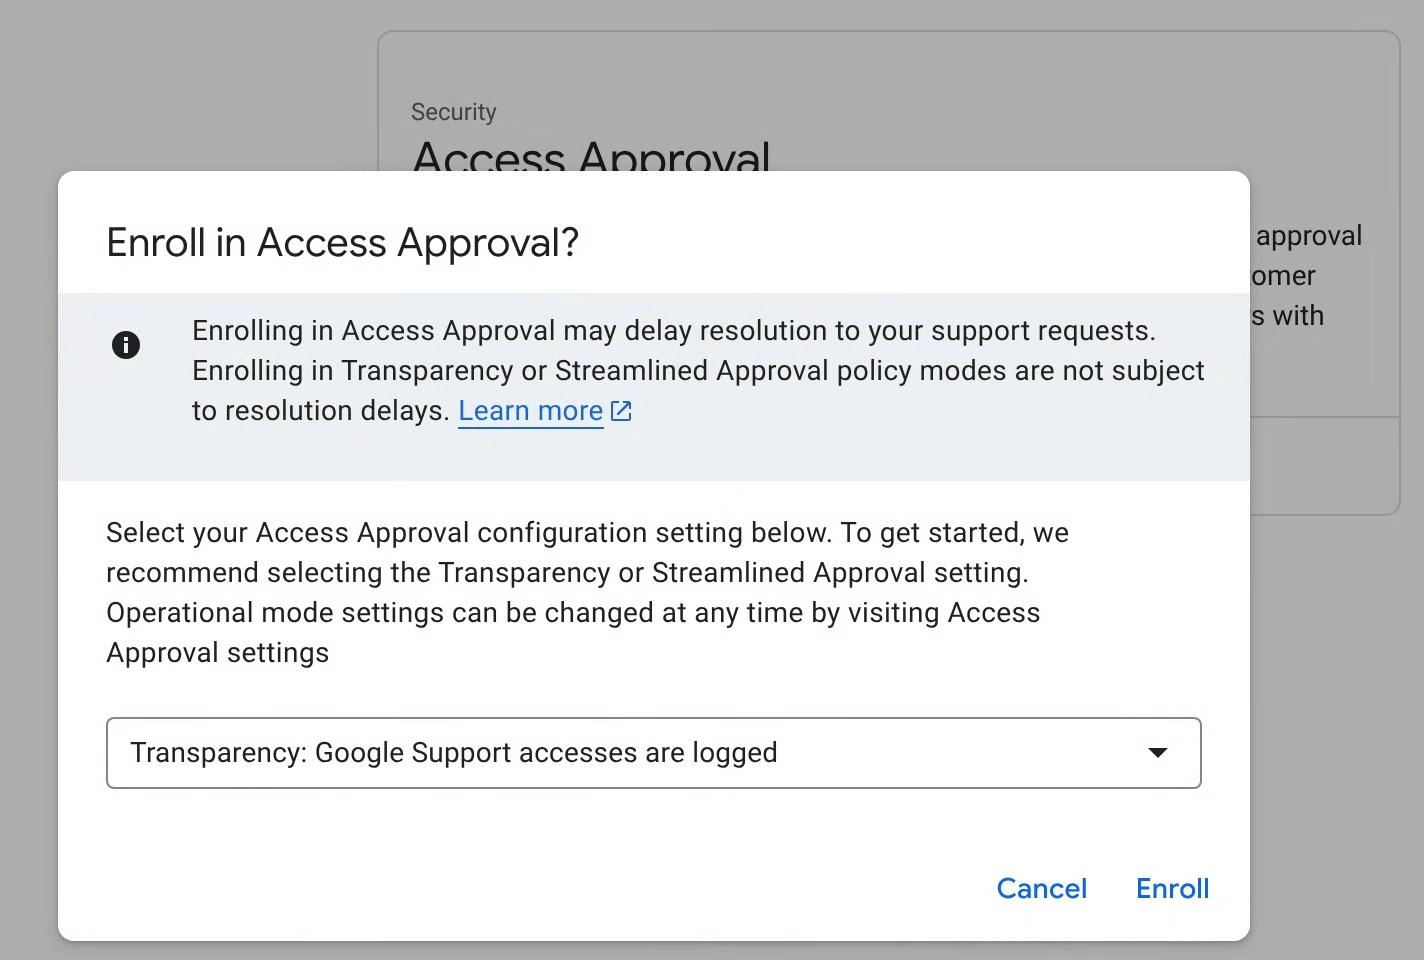
Task: Click the Enroll button to confirm enrollment
Action: 1171,888
